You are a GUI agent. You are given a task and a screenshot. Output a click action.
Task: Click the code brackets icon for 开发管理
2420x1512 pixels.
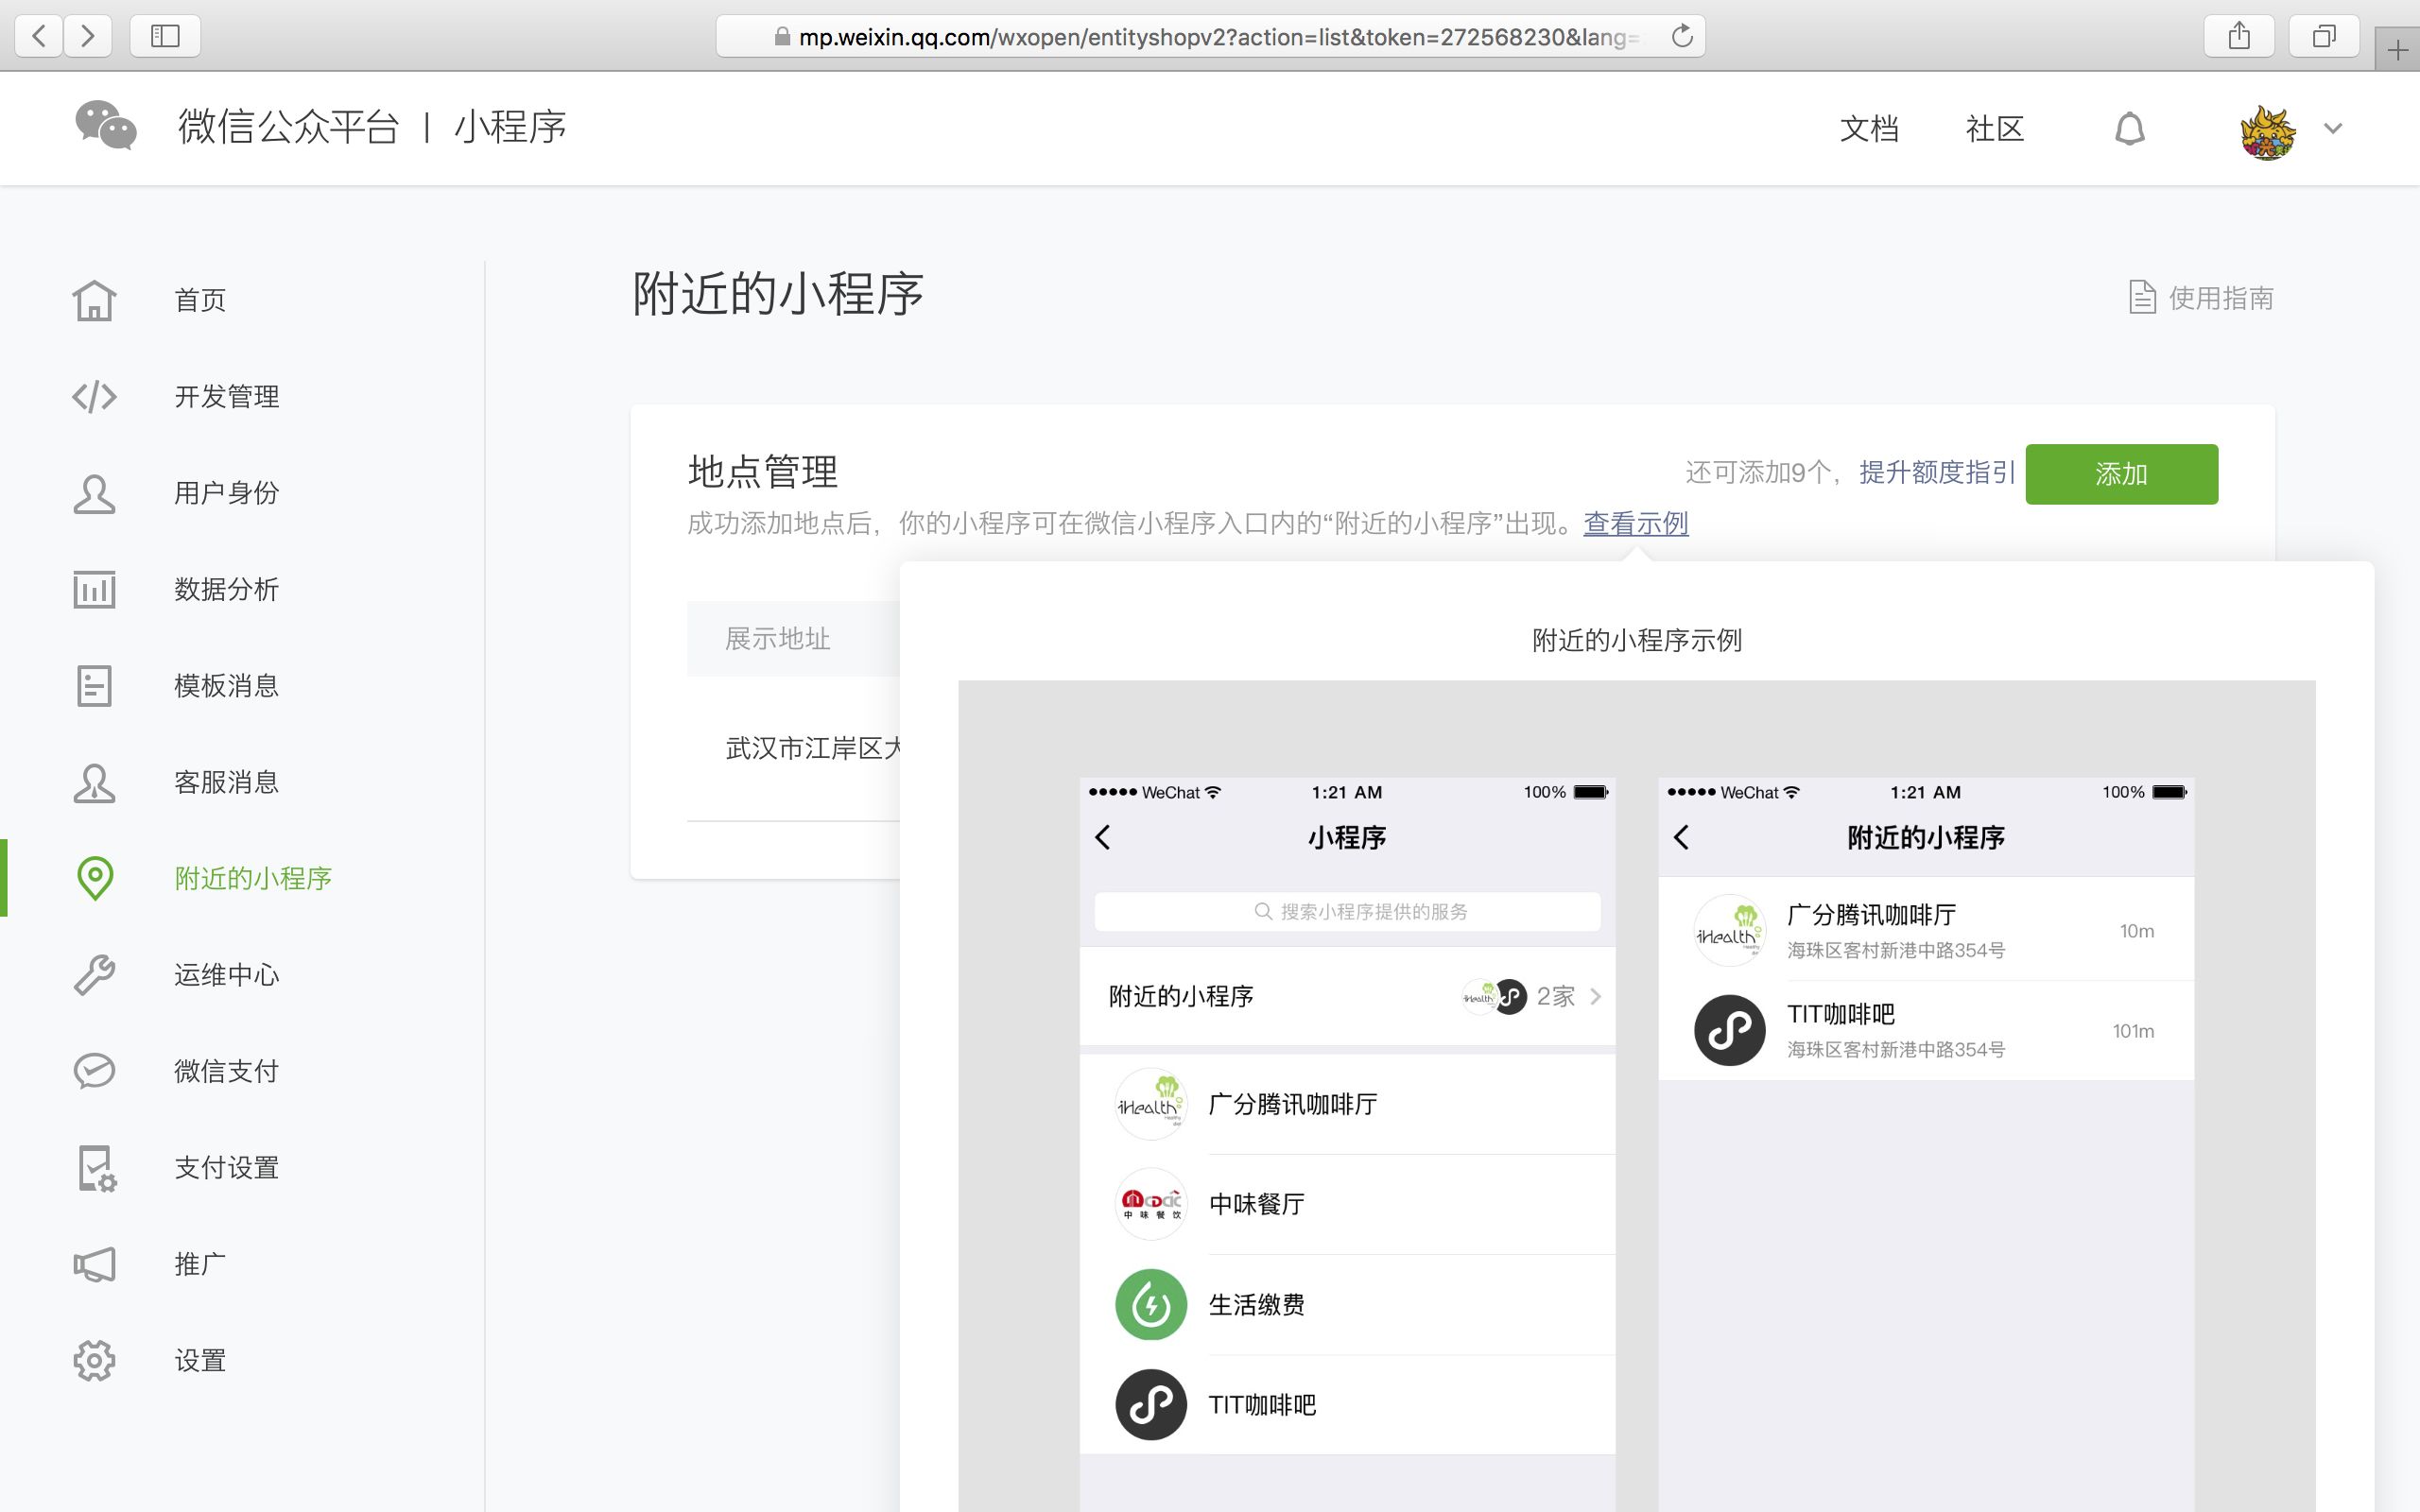pyautogui.click(x=94, y=396)
